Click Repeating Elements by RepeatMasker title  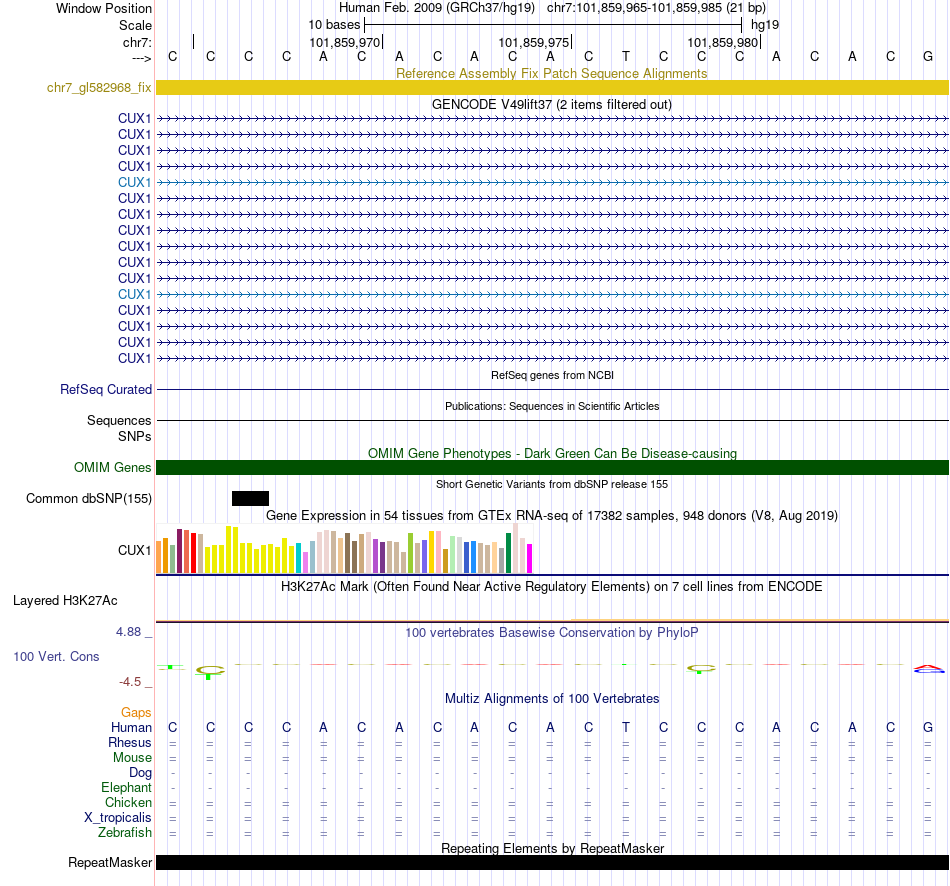553,848
